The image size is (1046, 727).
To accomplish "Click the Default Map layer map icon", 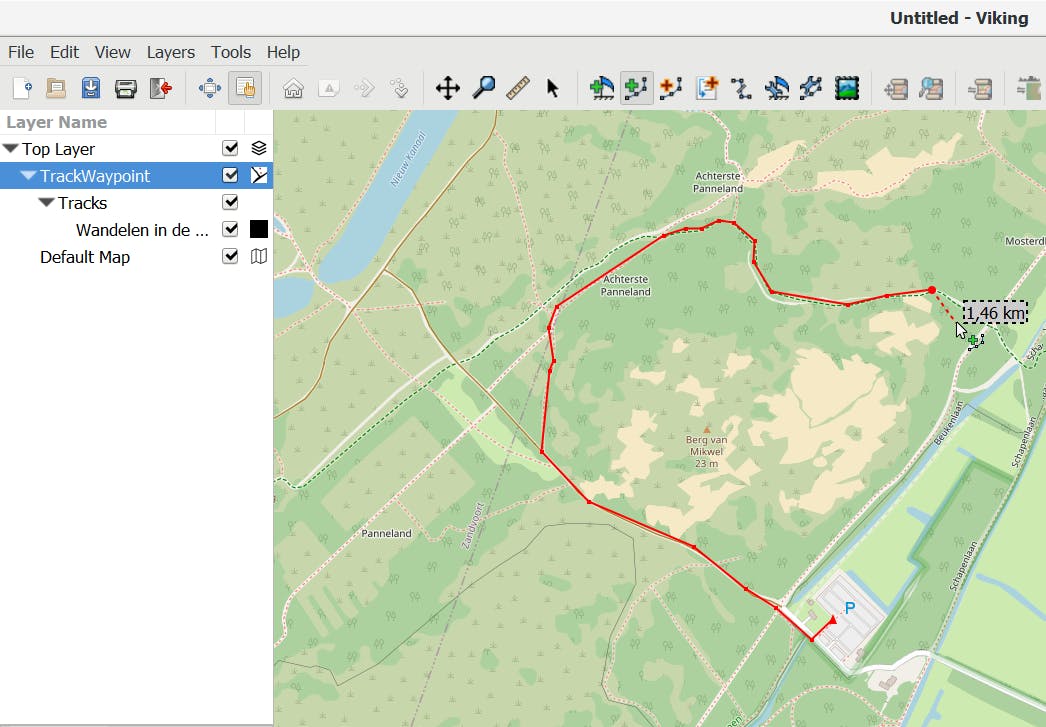I will pyautogui.click(x=259, y=256).
